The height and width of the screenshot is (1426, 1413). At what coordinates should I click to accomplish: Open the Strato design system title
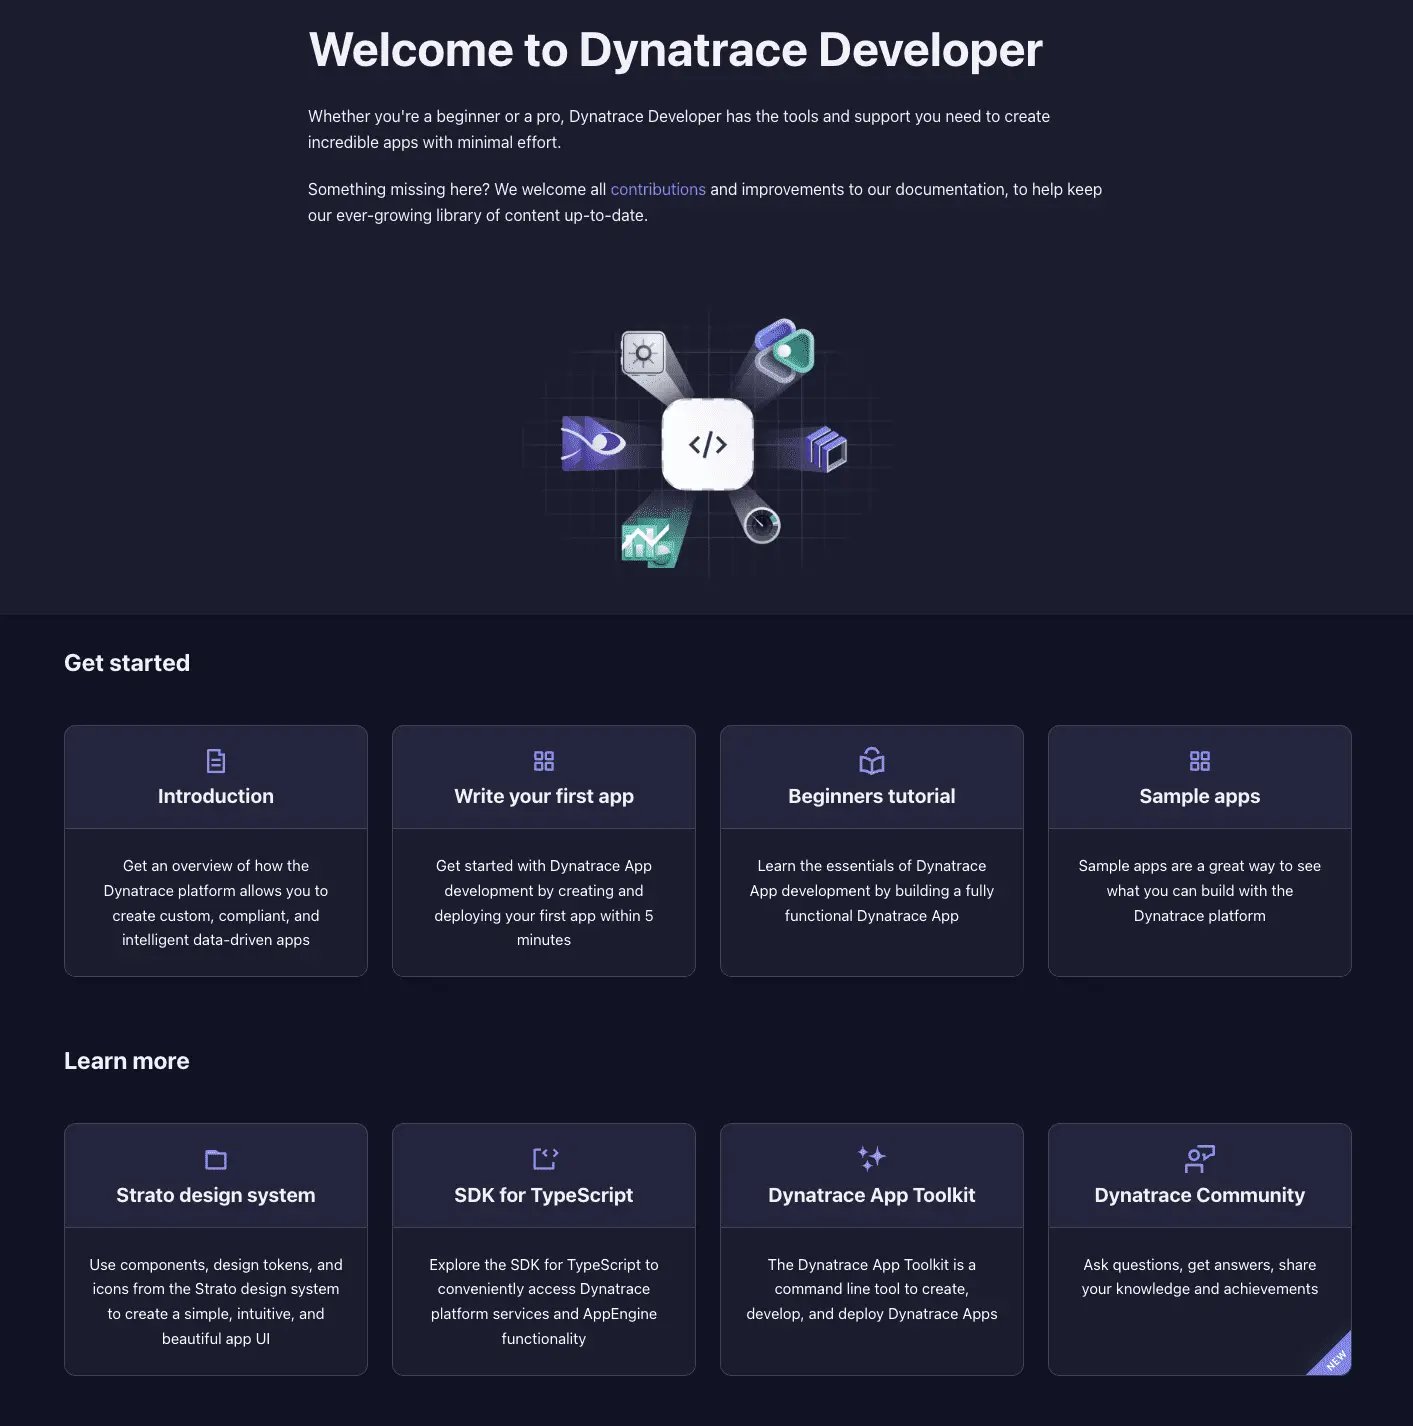216,1195
